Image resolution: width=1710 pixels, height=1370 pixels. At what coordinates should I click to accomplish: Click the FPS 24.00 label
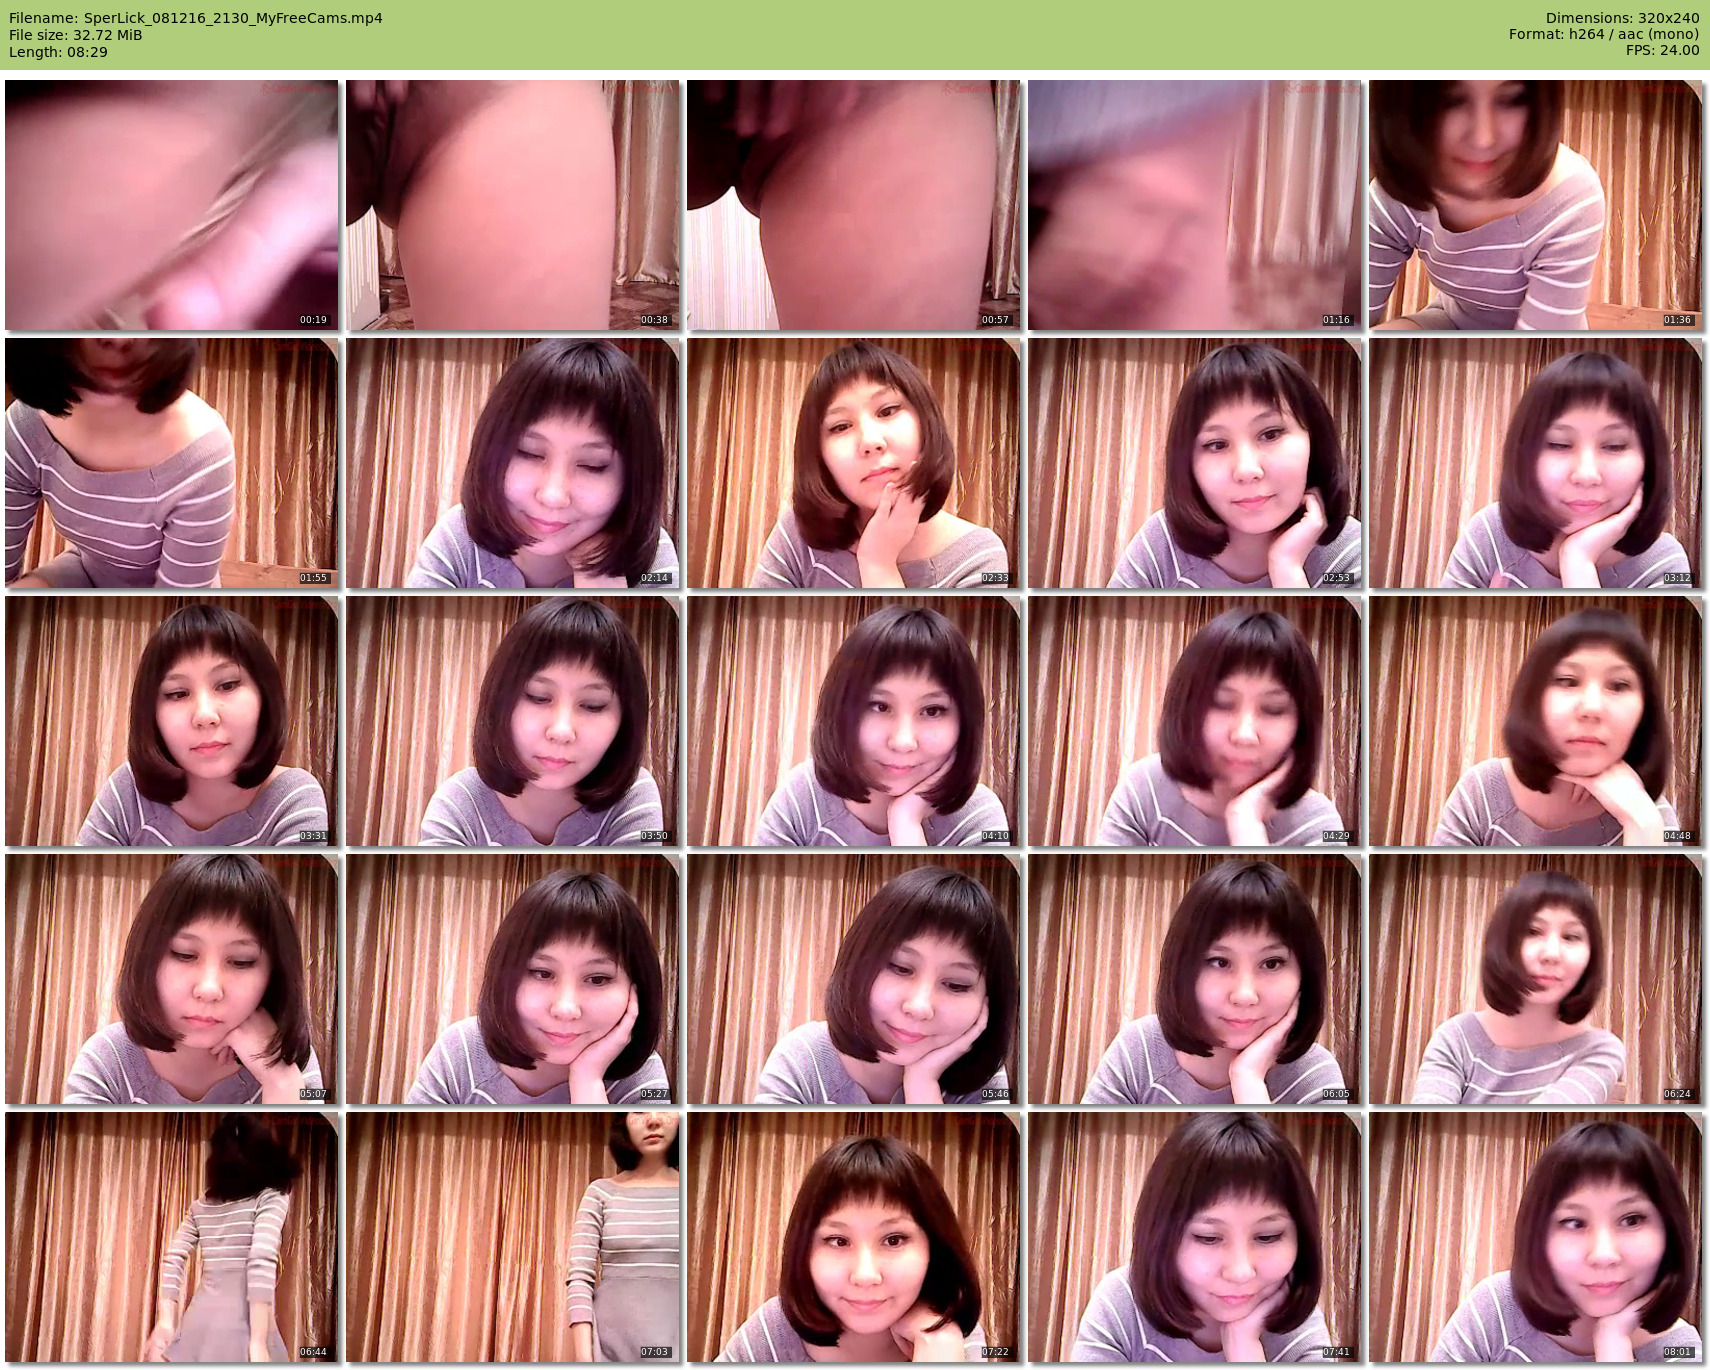1662,50
